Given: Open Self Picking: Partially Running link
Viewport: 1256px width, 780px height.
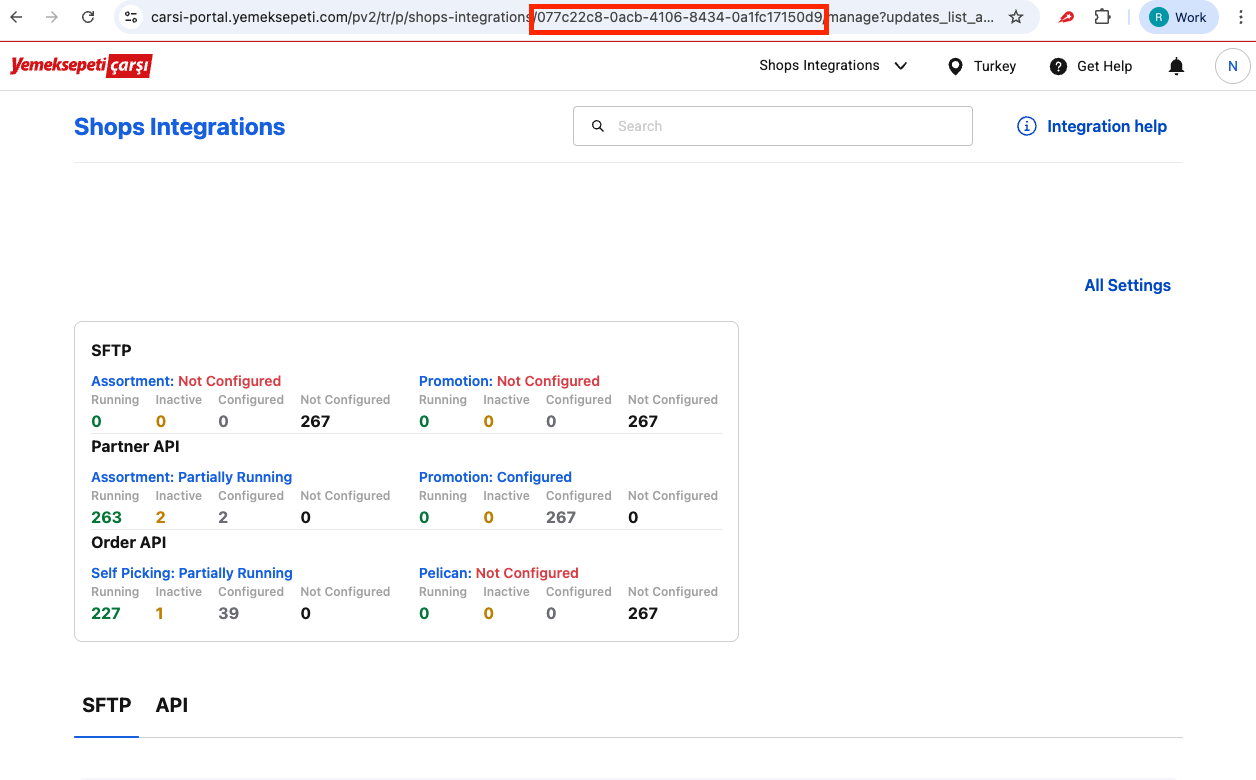Looking at the screenshot, I should click(191, 573).
